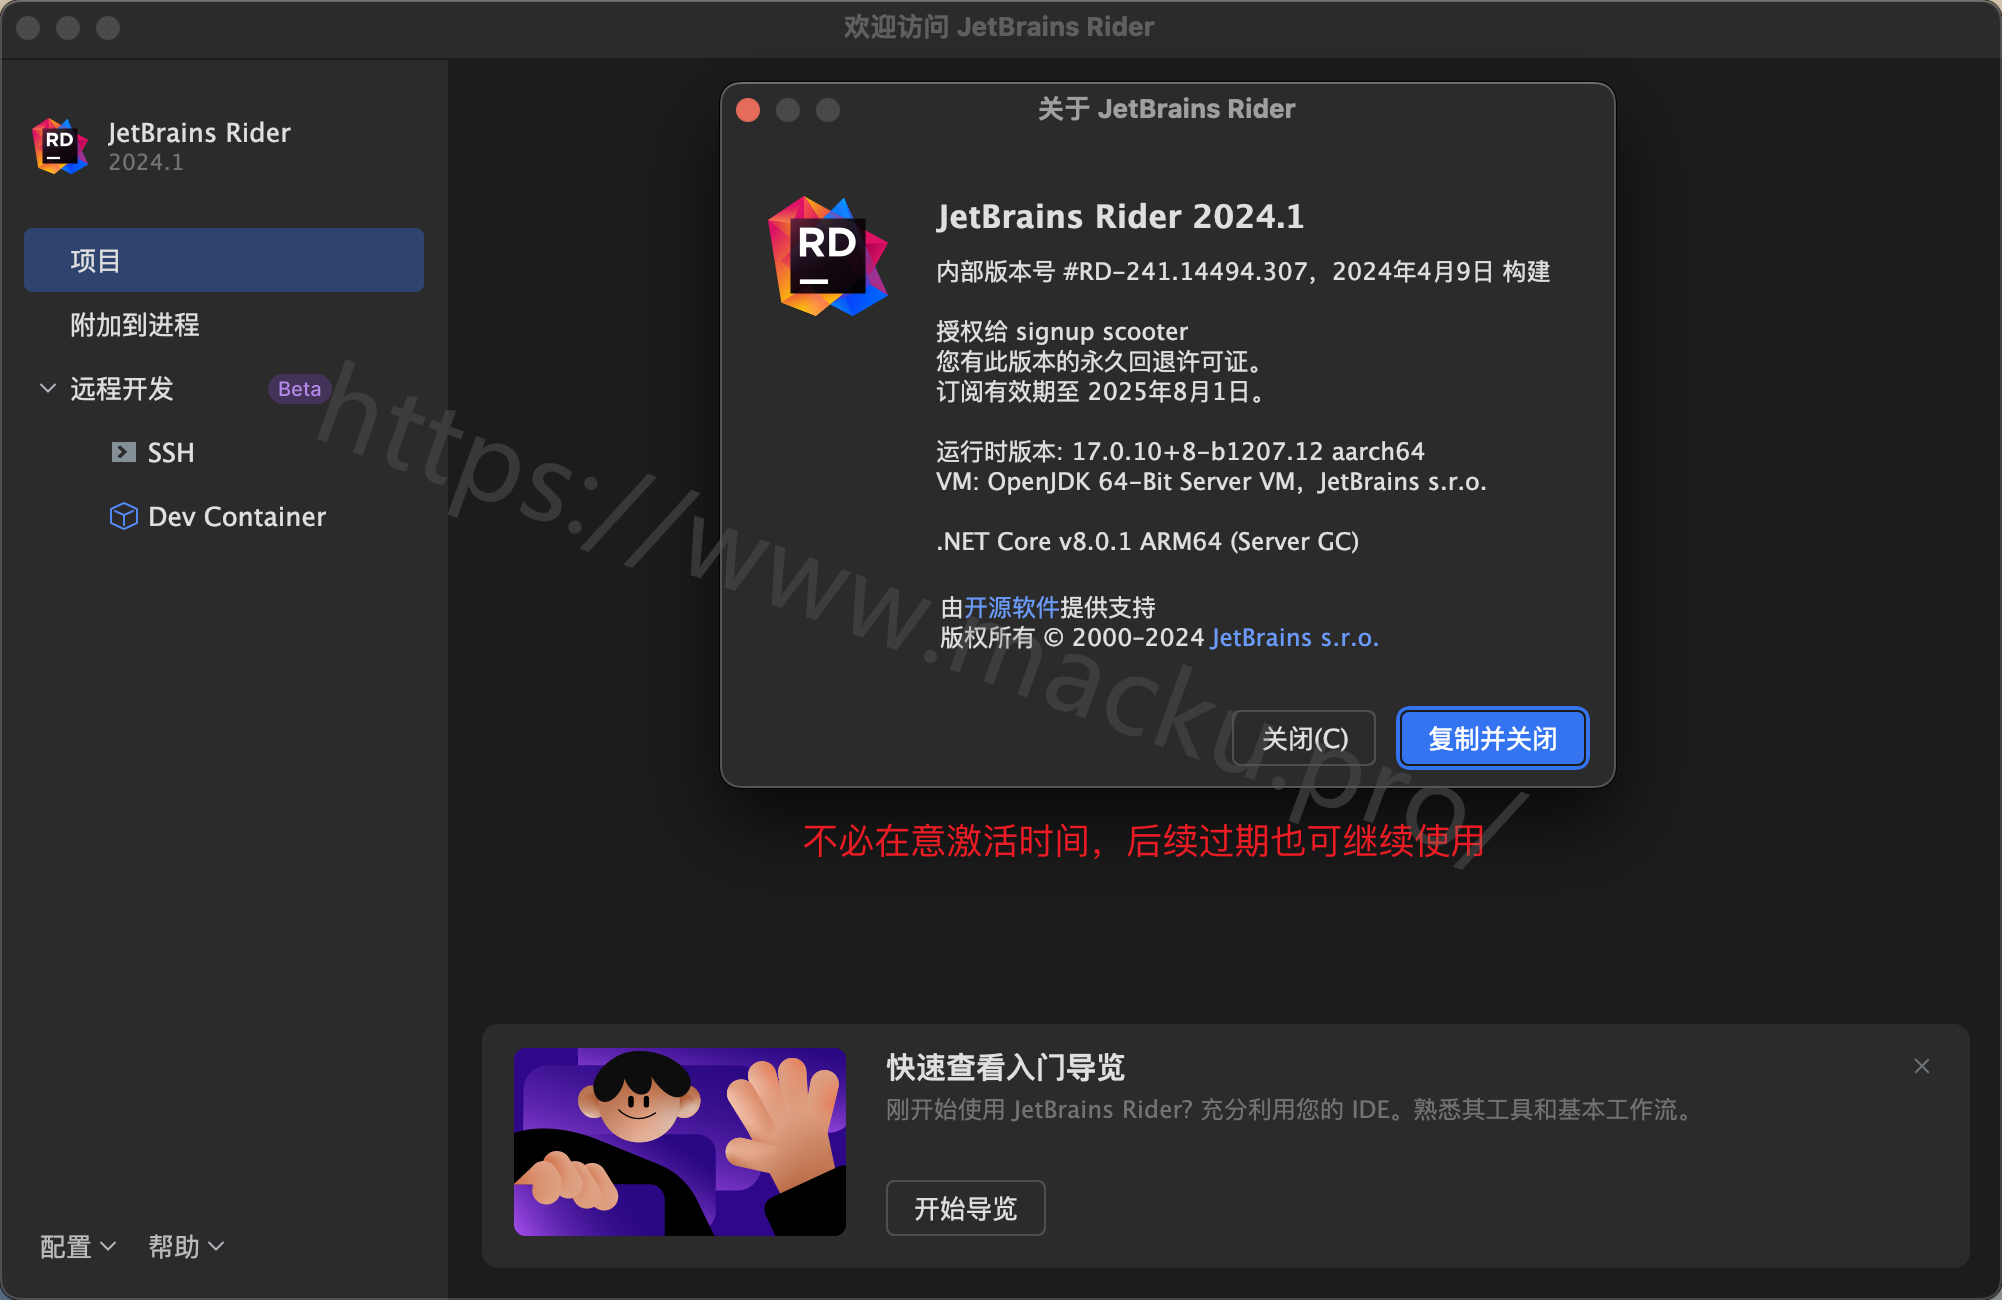This screenshot has height=1300, width=2002.
Task: Dismiss the quick tour banner with X
Action: click(1922, 1066)
